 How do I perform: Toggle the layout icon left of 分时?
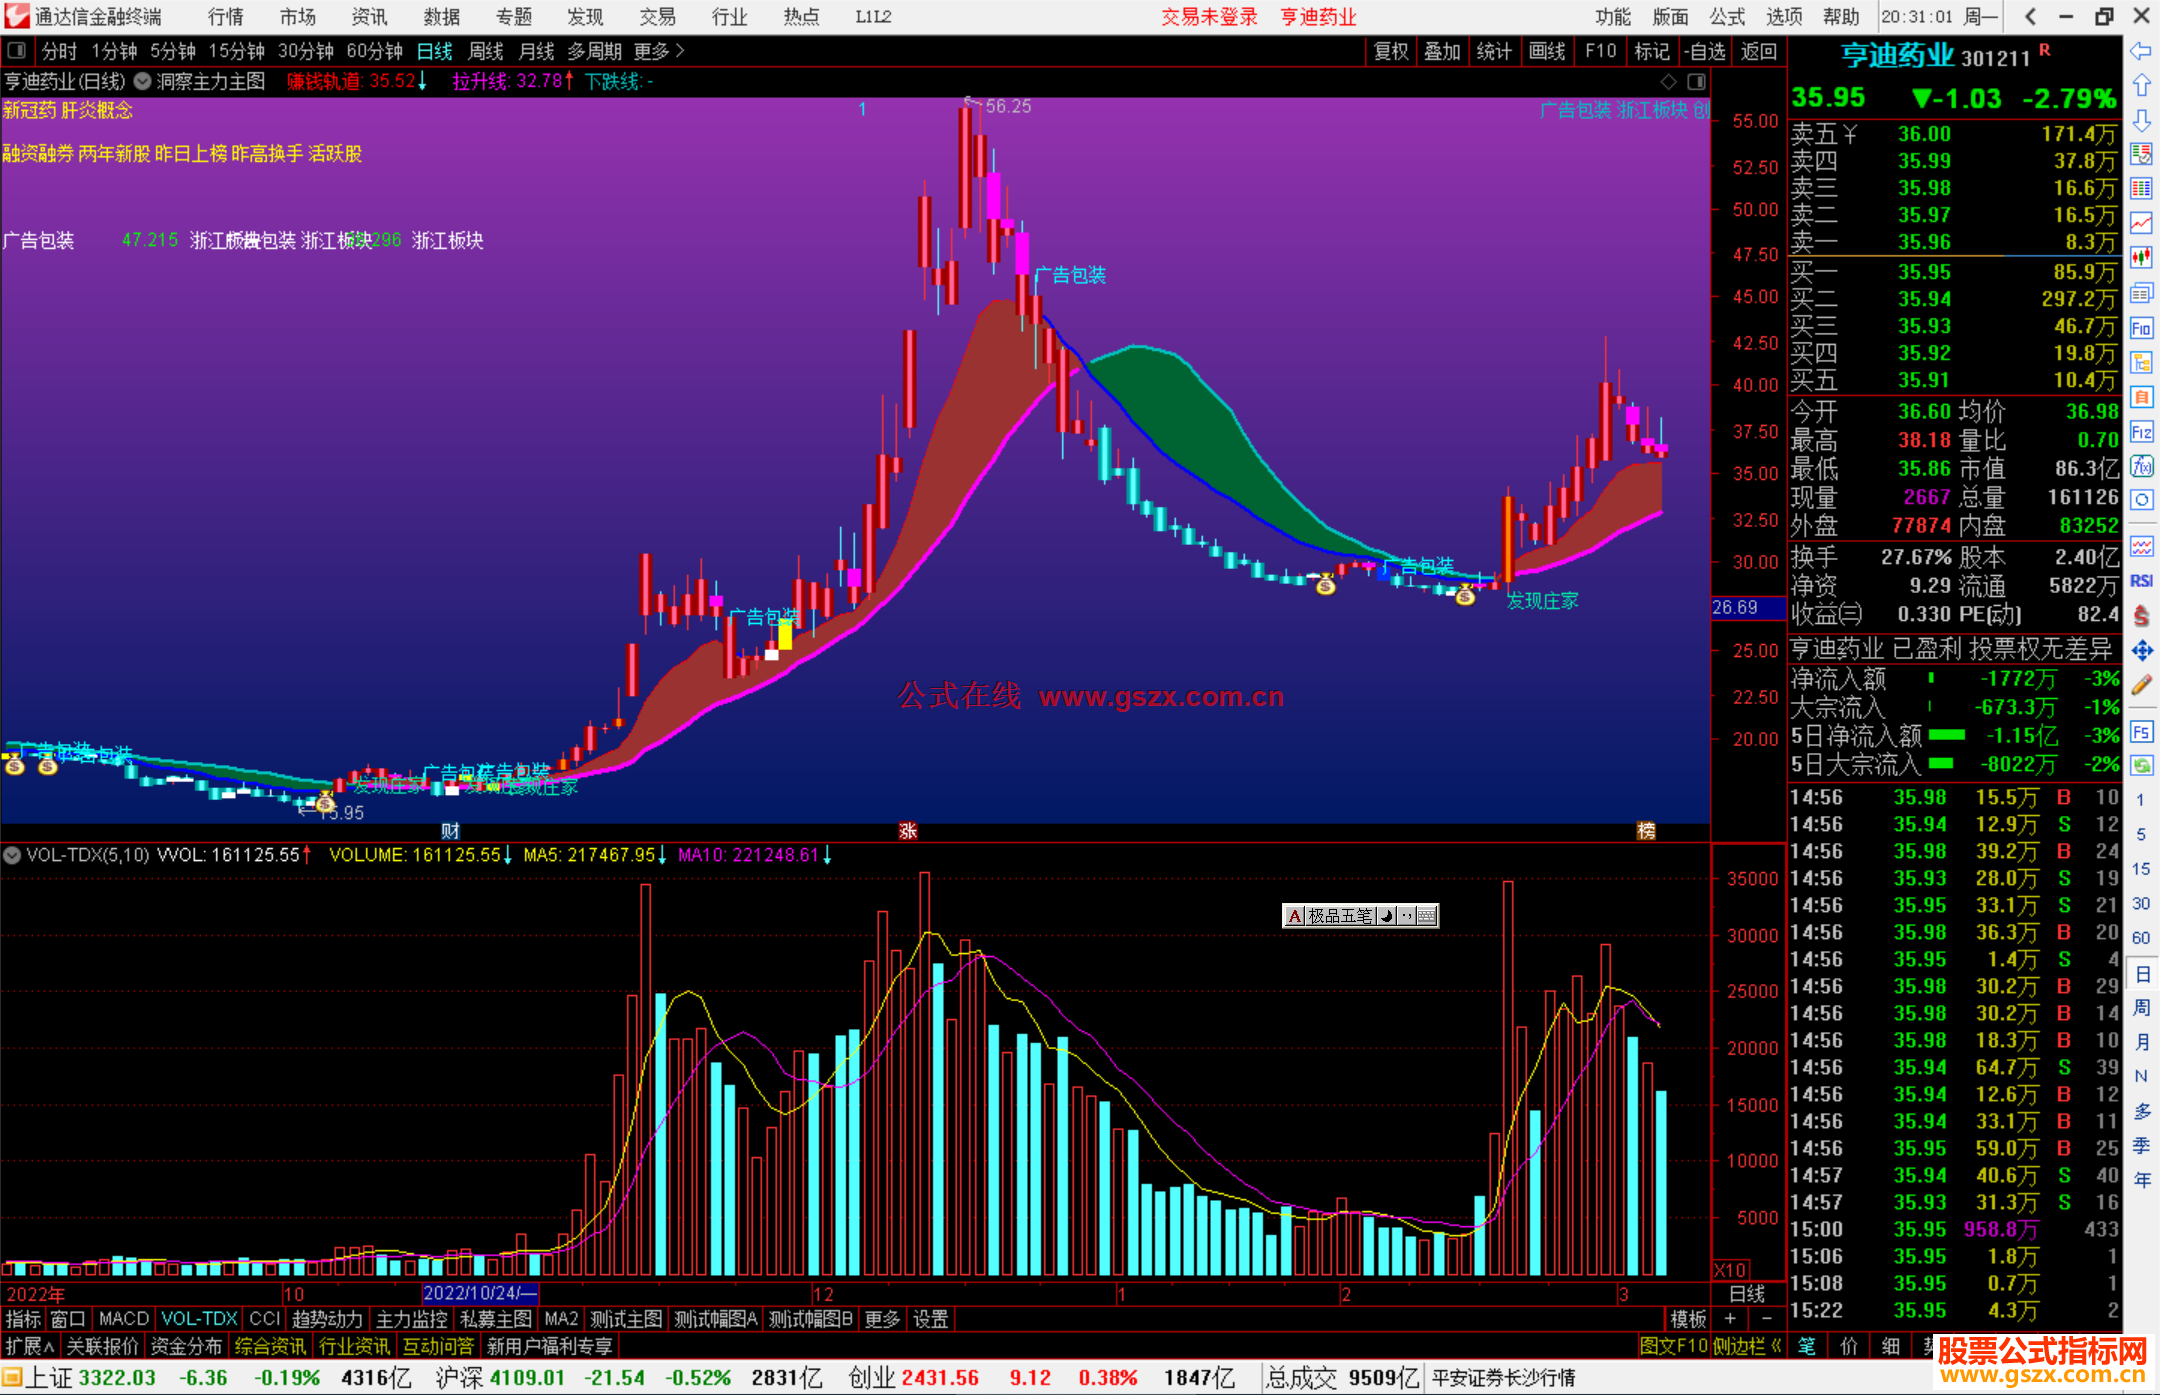coord(17,50)
